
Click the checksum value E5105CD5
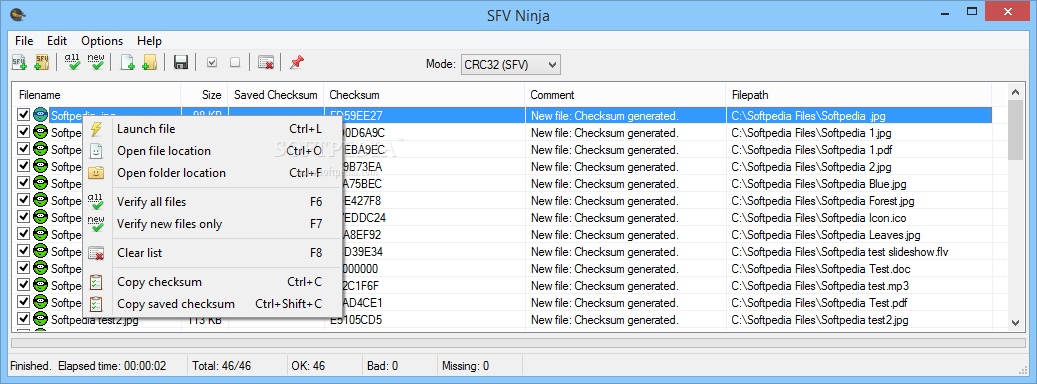355,320
